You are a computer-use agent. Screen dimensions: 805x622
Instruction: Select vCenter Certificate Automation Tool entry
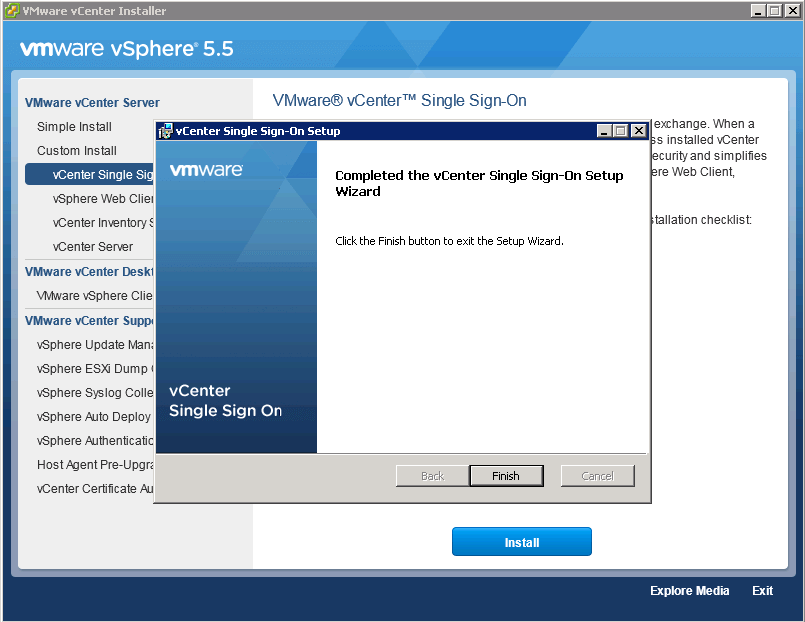(x=95, y=489)
